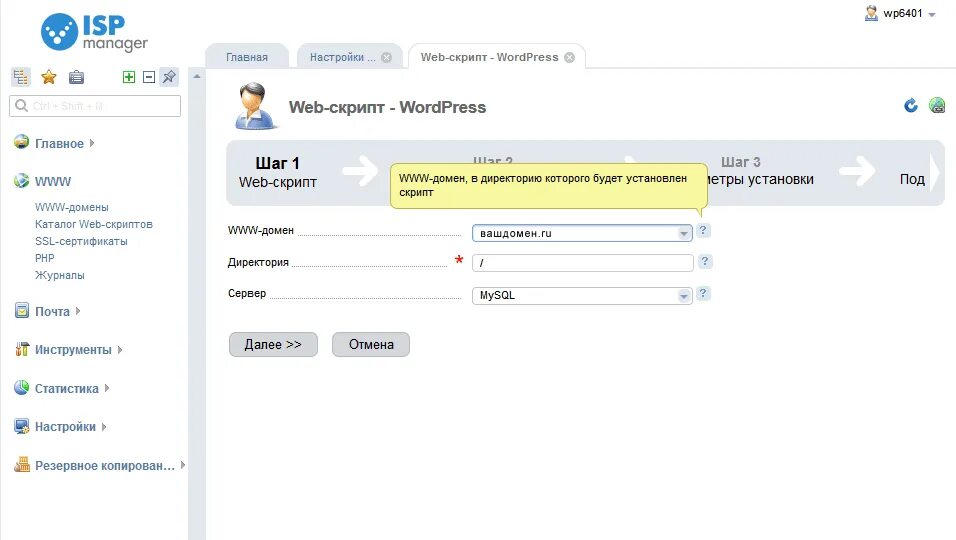Click the menu search field

point(95,106)
